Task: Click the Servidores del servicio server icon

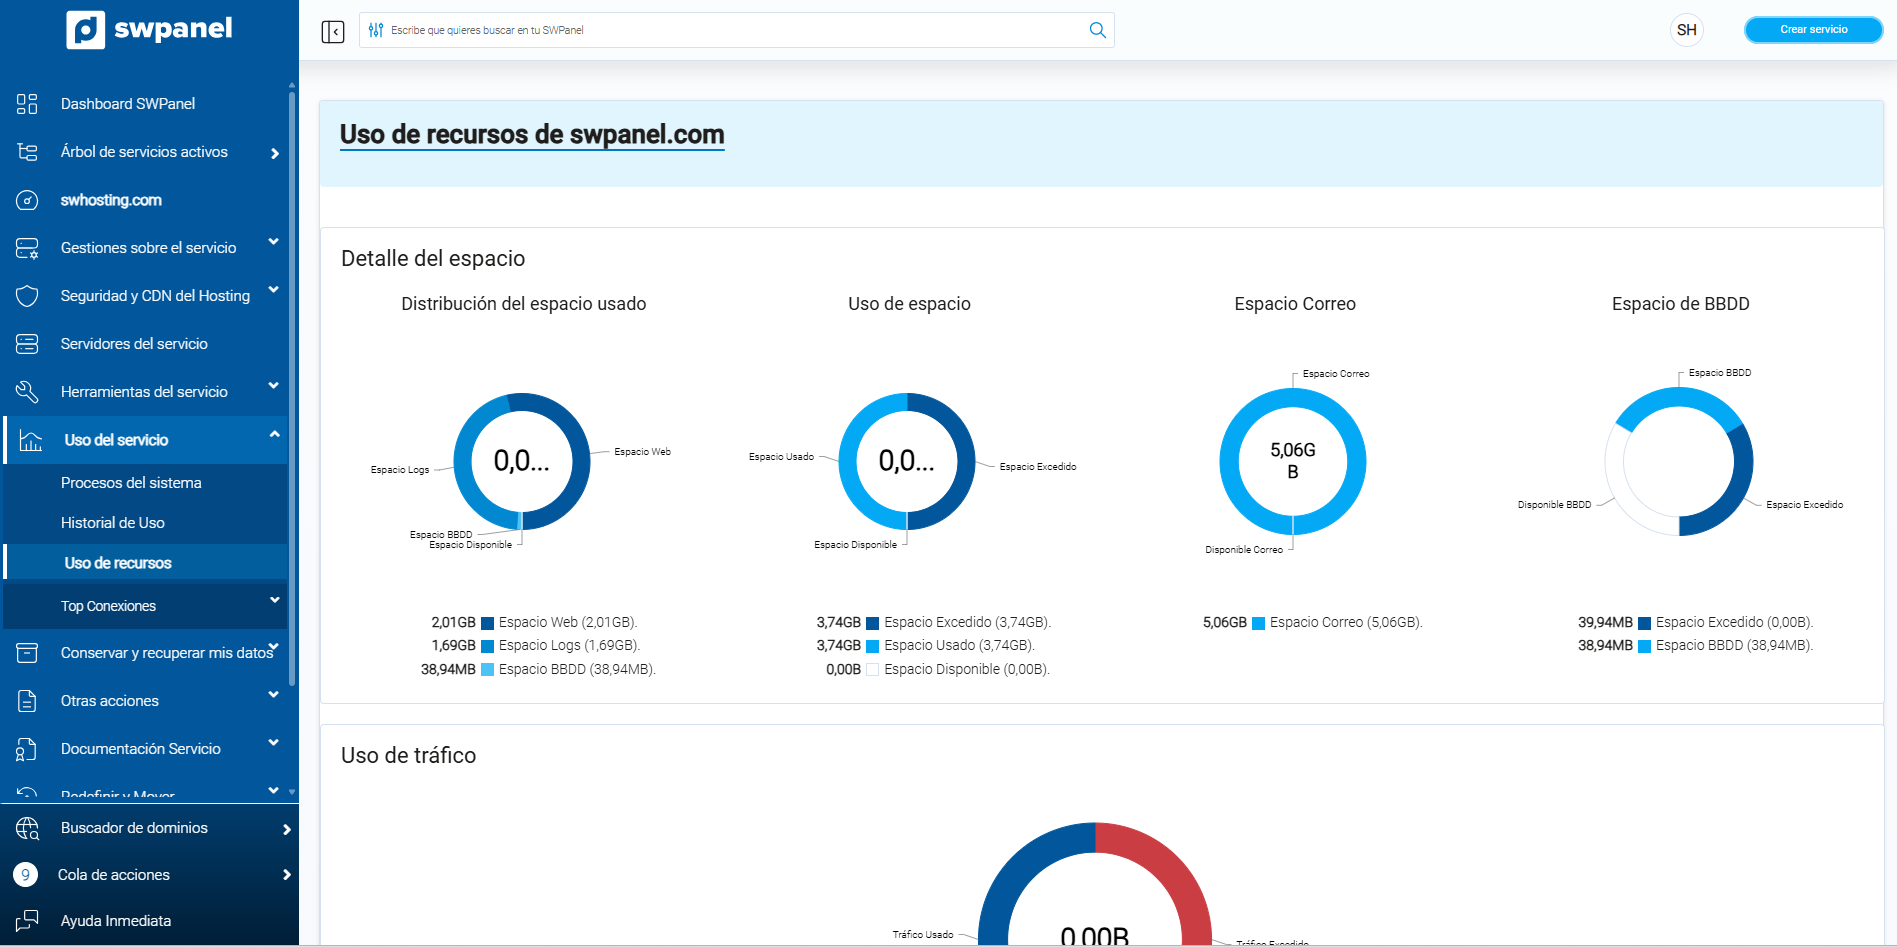Action: tap(27, 344)
